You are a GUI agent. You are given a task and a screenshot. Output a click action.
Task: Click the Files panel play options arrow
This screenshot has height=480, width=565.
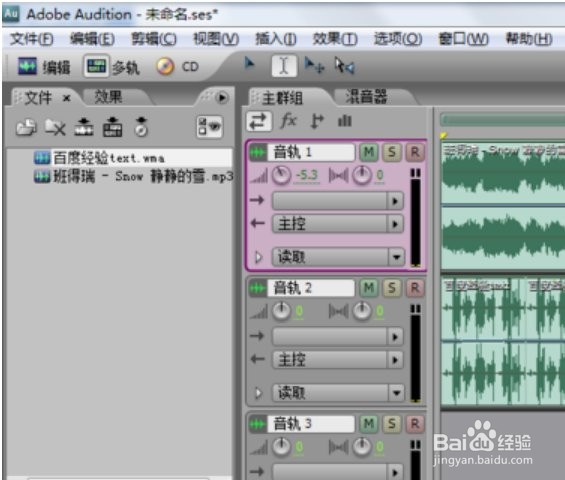[x=222, y=98]
